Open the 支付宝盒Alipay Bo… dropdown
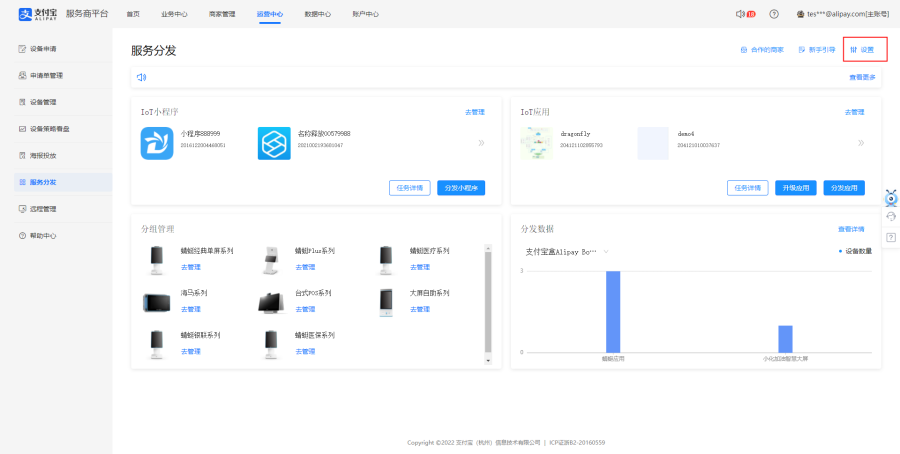Screen dimensions: 900x454 point(567,251)
